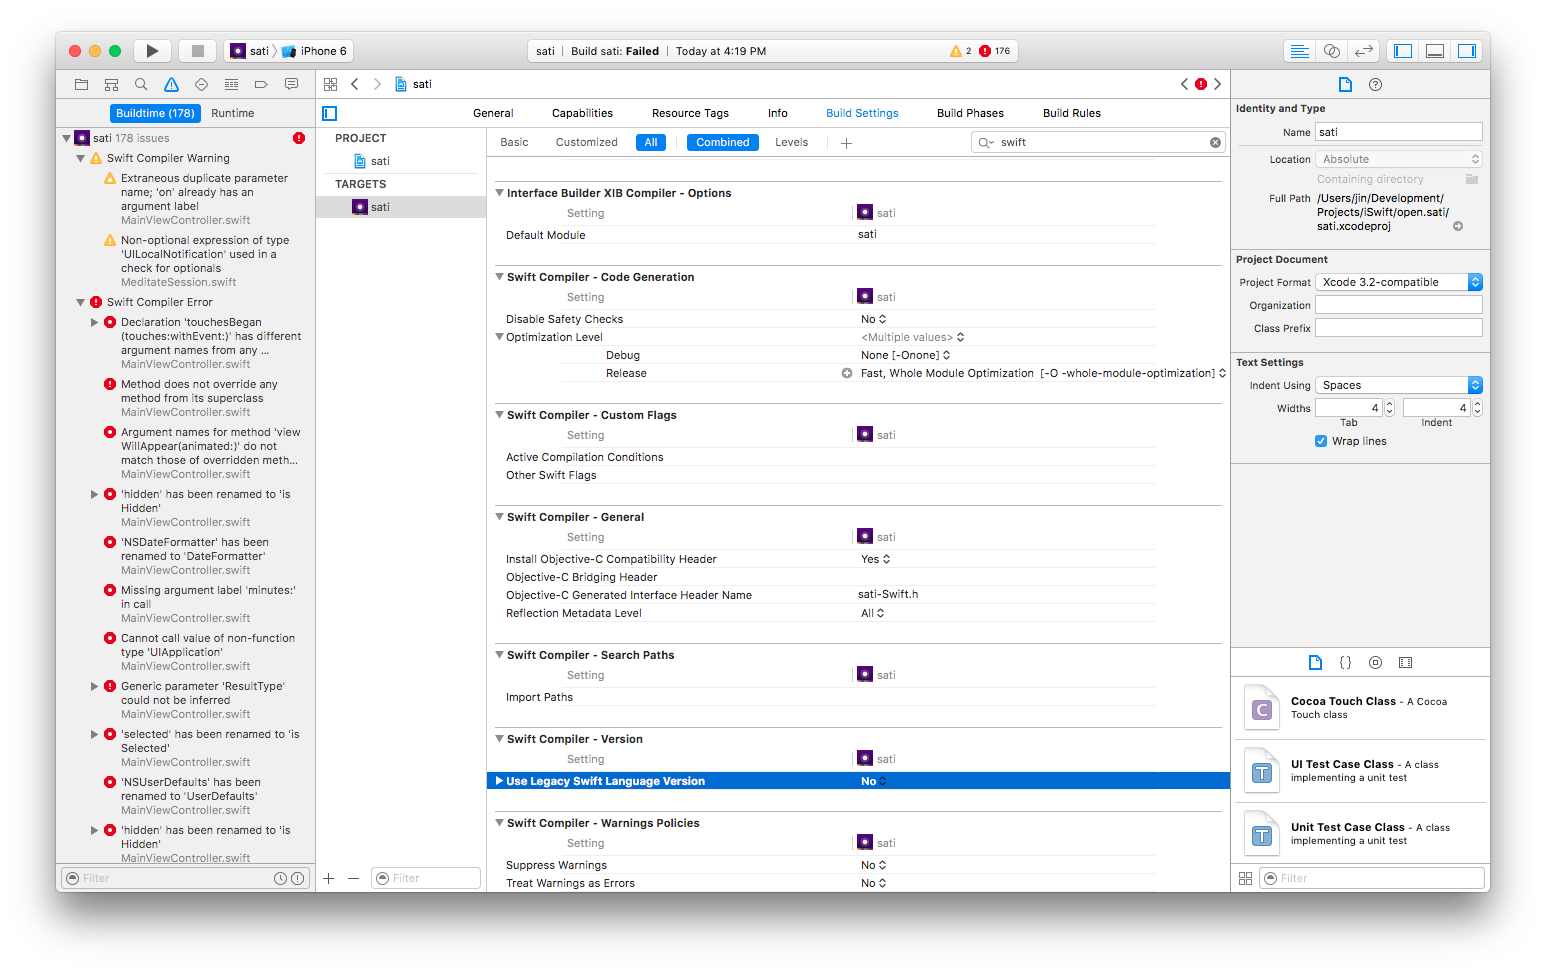The width and height of the screenshot is (1546, 972).
Task: Switch library to icon grid view
Action: 1245,878
